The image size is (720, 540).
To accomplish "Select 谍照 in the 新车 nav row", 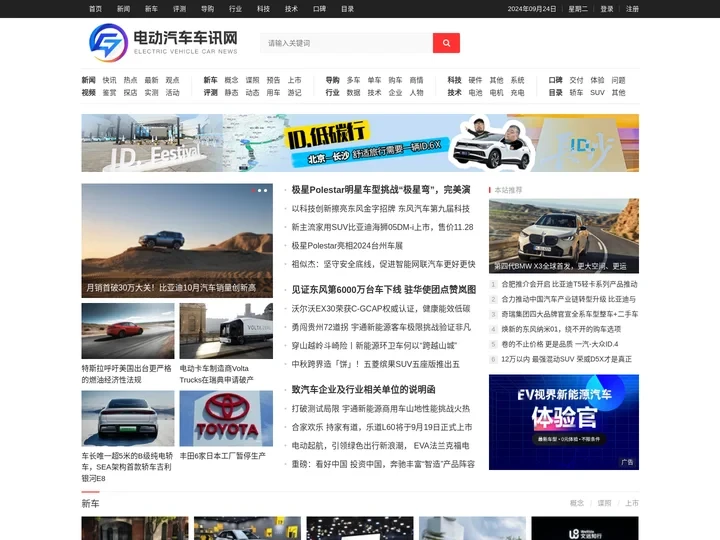I will pos(253,80).
